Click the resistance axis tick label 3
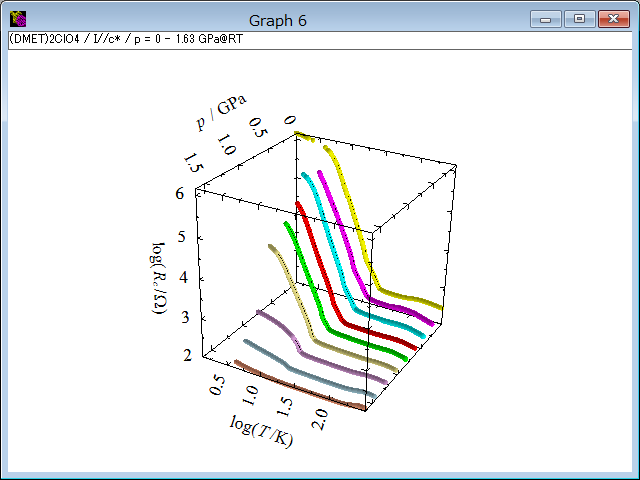 point(185,317)
